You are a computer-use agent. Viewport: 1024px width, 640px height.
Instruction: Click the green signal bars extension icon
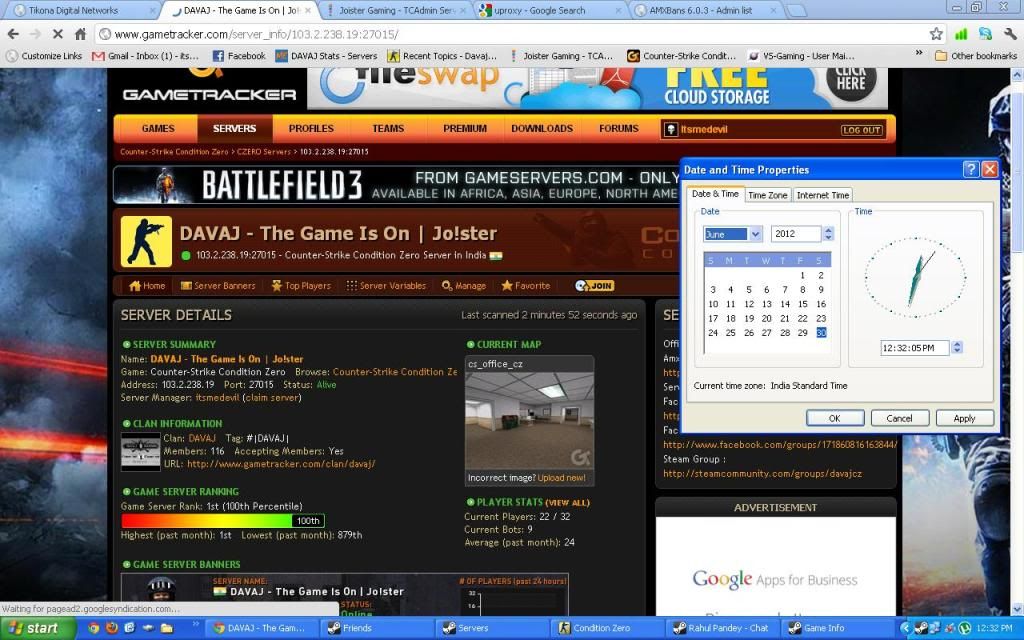pos(961,34)
